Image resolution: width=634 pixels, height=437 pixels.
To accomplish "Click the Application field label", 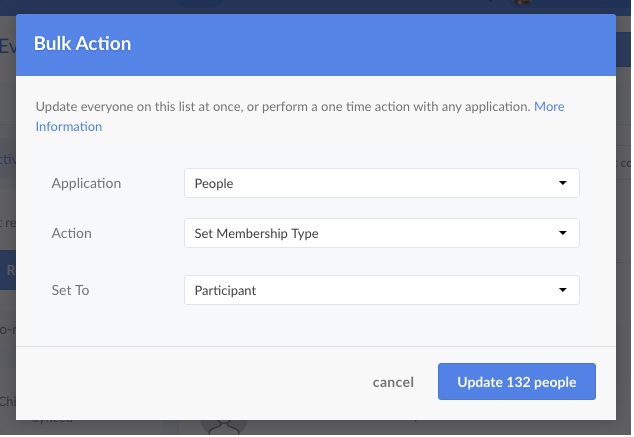I will pyautogui.click(x=86, y=184).
